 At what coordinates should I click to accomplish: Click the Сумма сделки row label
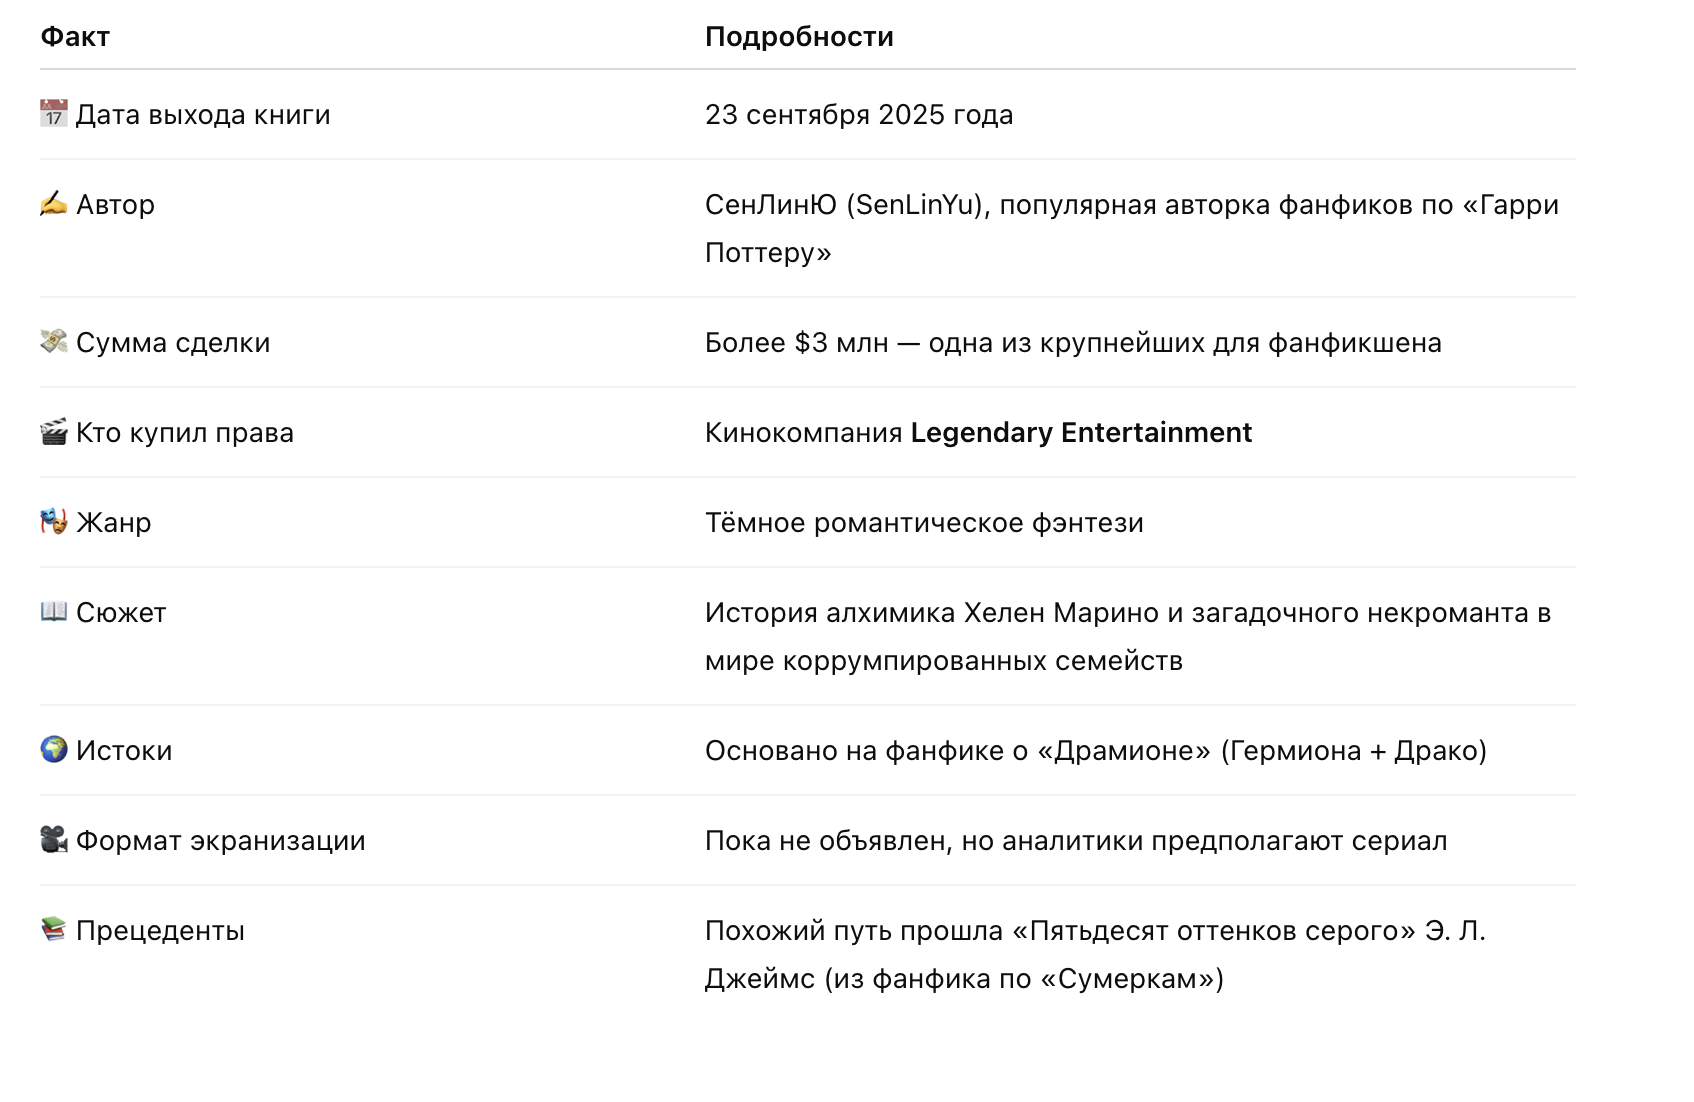point(173,343)
